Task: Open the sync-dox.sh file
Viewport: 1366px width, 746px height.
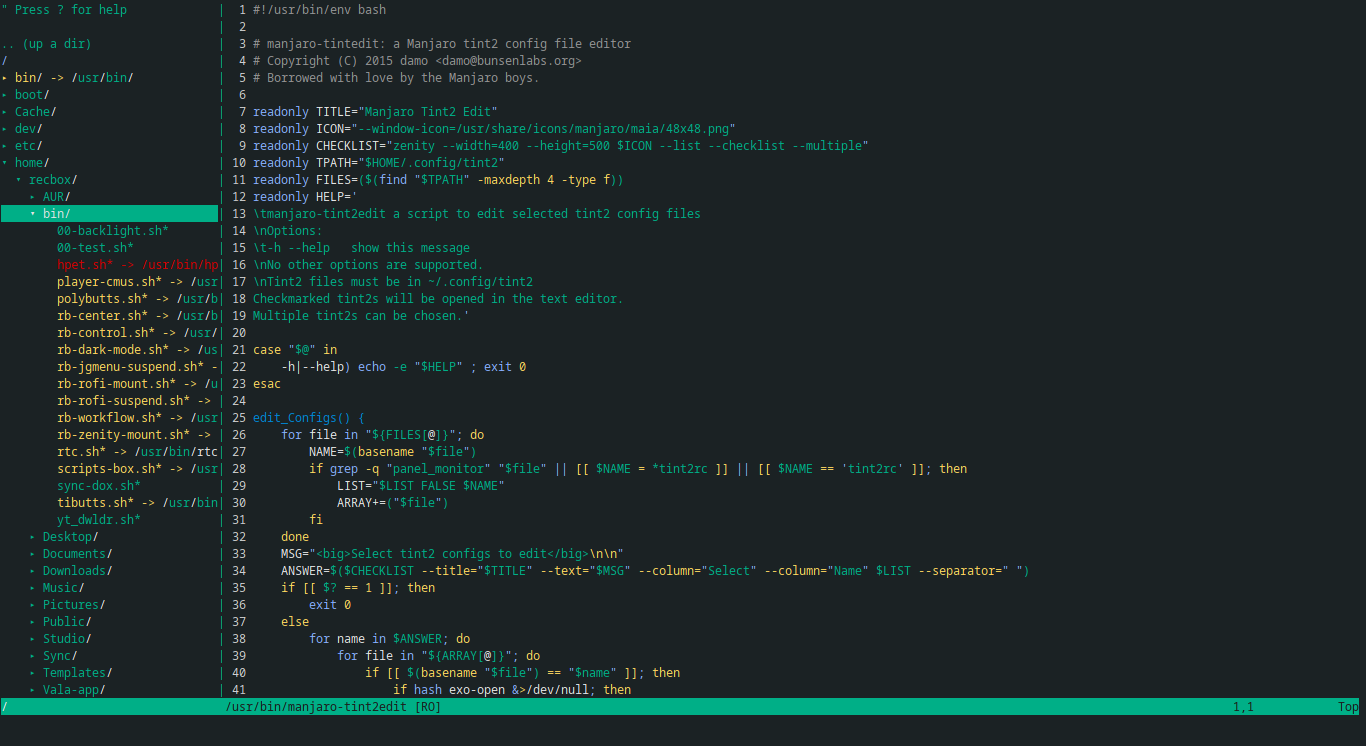Action: [98, 486]
